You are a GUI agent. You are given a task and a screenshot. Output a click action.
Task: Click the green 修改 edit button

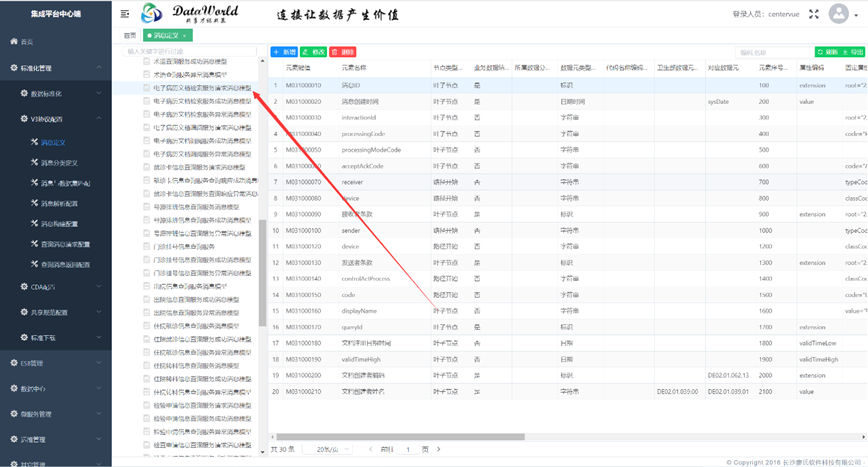coord(313,52)
